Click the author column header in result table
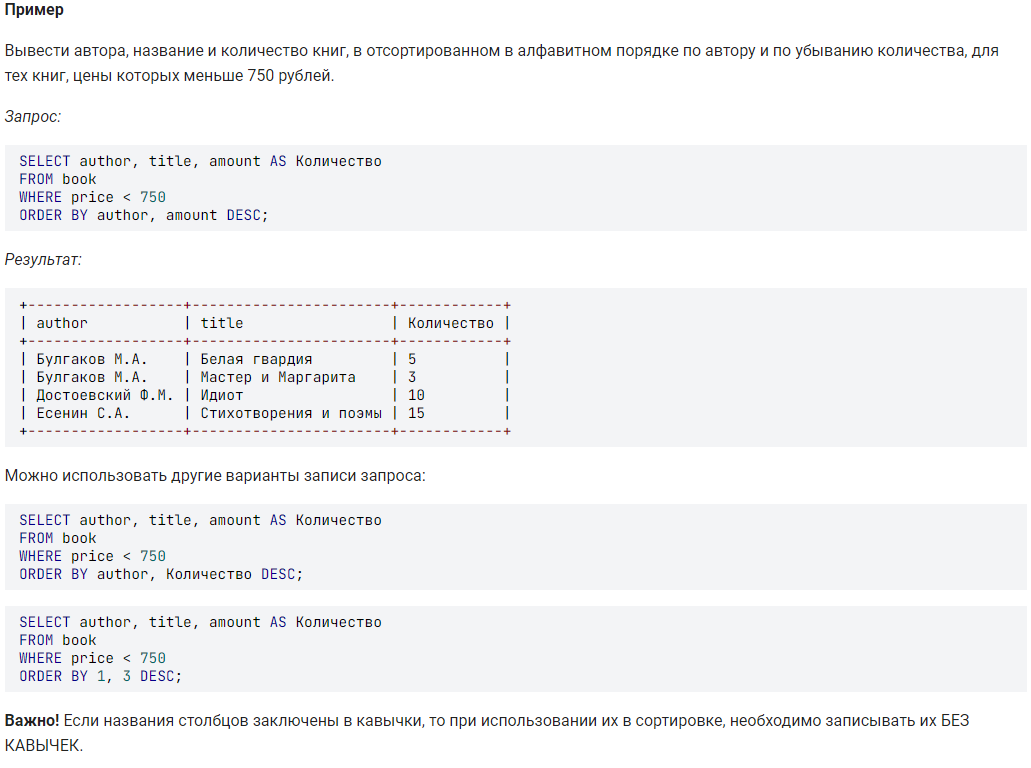This screenshot has height=768, width=1031. (62, 324)
